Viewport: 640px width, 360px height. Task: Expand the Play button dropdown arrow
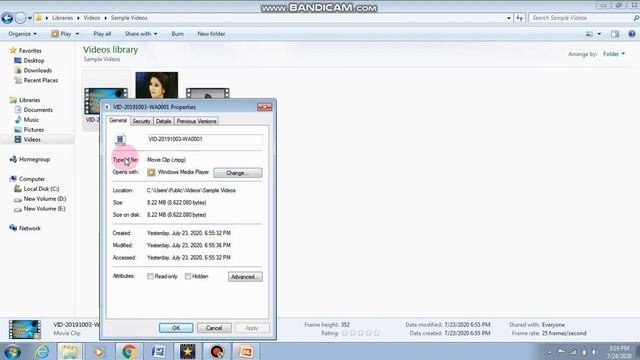(x=77, y=34)
